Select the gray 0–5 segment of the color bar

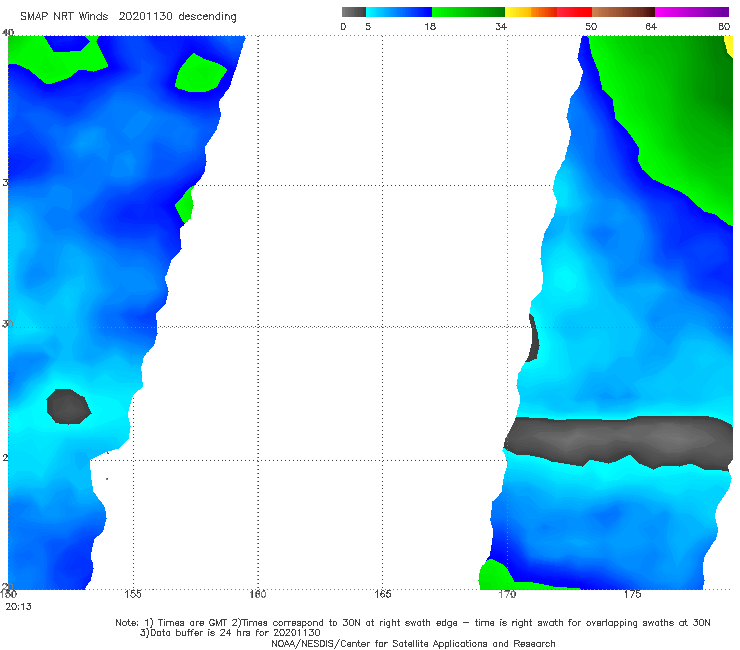click(354, 12)
